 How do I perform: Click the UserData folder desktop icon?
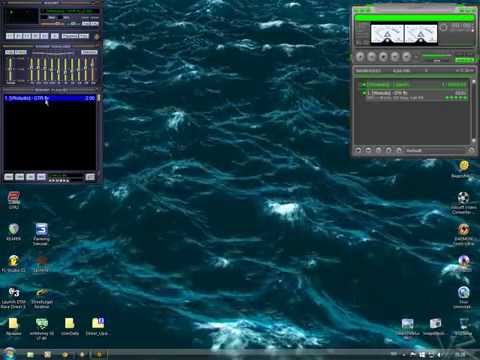(70, 326)
